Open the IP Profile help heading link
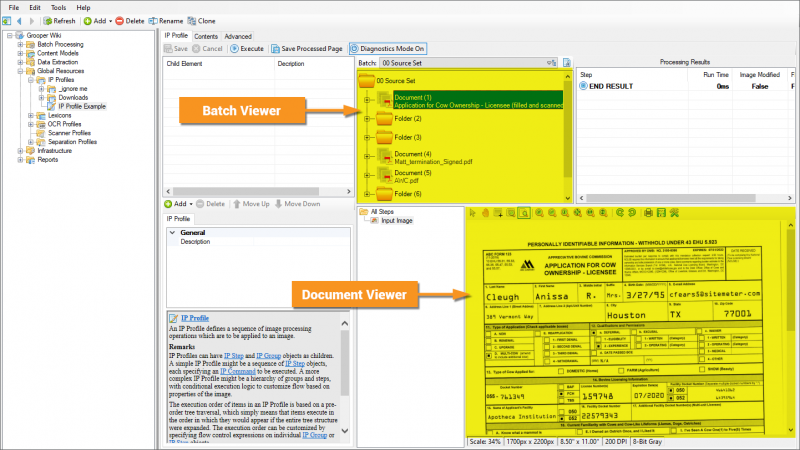 (194, 318)
